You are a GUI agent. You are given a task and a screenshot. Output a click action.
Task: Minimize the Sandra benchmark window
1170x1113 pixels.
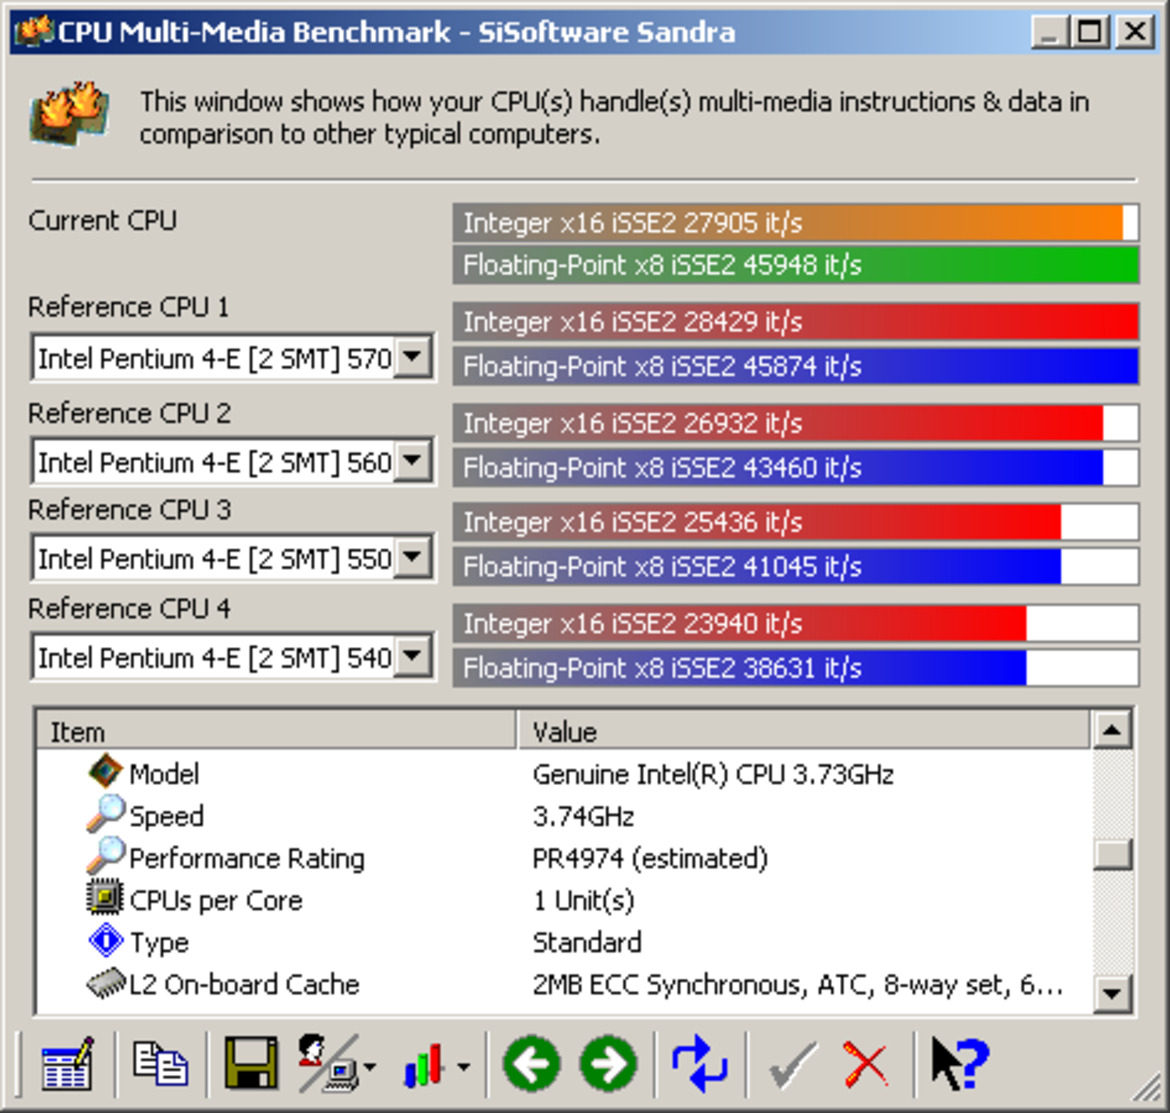[1048, 32]
